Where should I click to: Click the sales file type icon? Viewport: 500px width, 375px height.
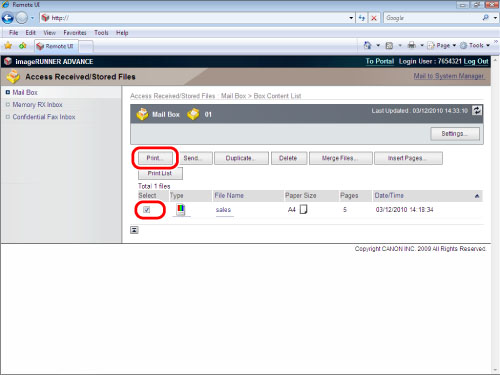pyautogui.click(x=181, y=209)
